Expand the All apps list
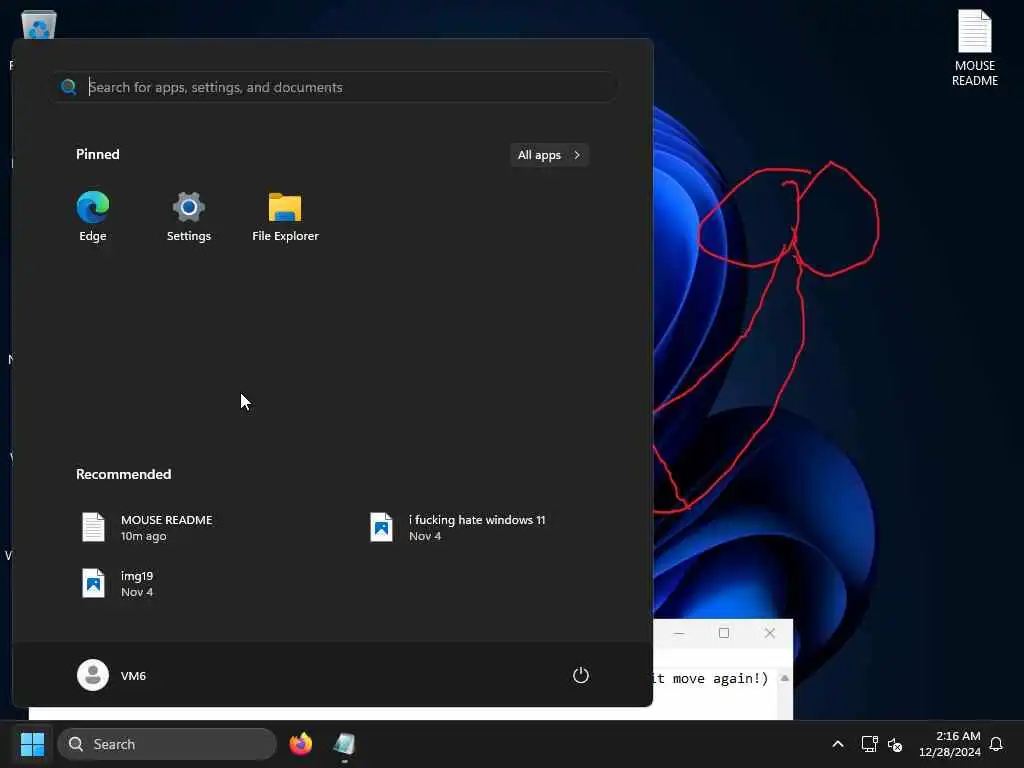This screenshot has width=1024, height=768. tap(549, 155)
